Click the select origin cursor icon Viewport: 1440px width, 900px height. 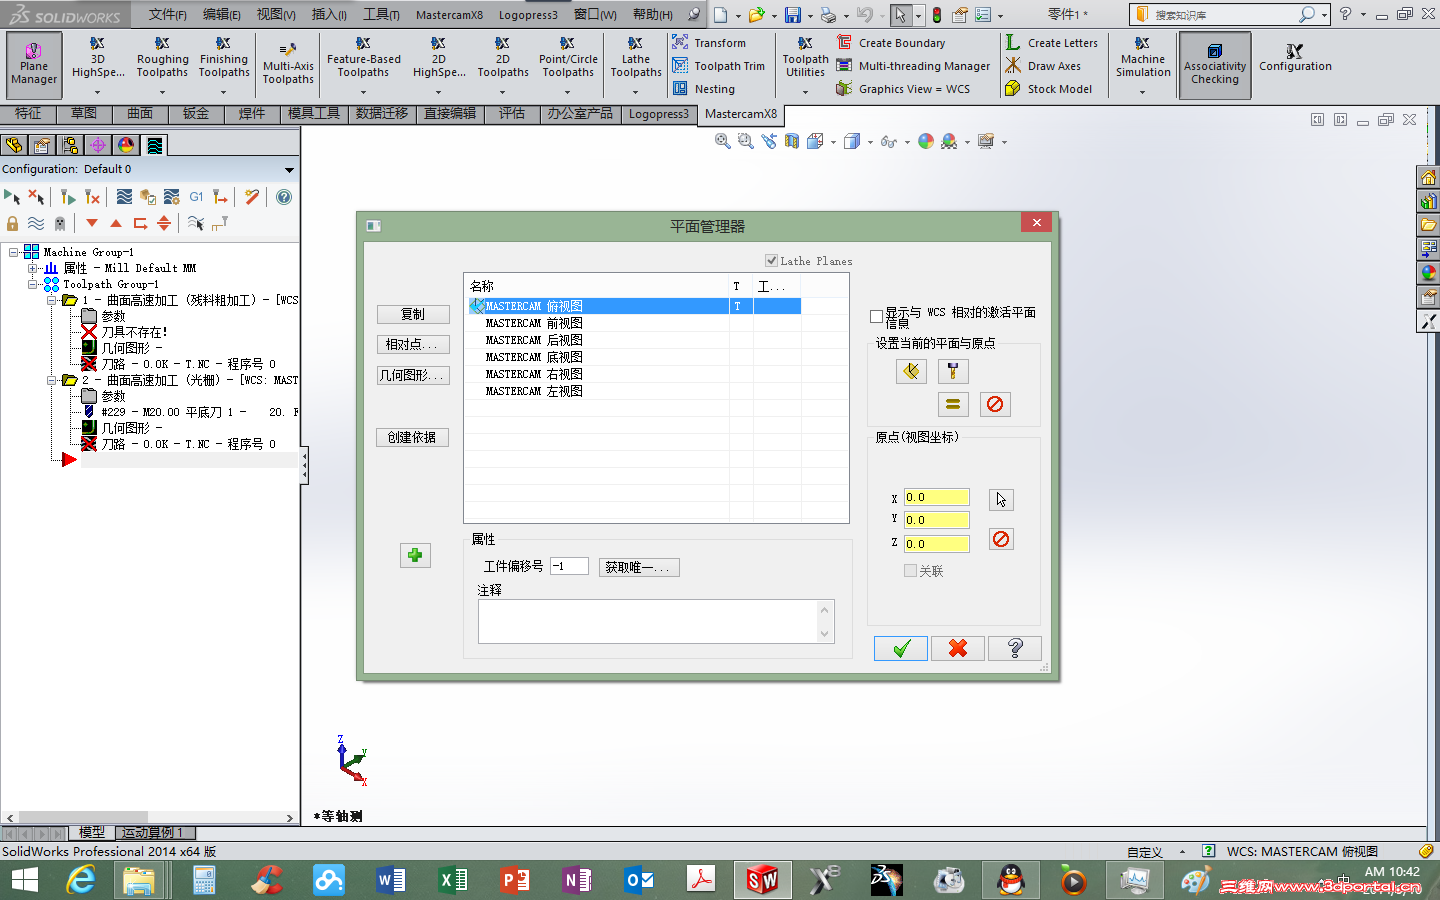(1001, 499)
